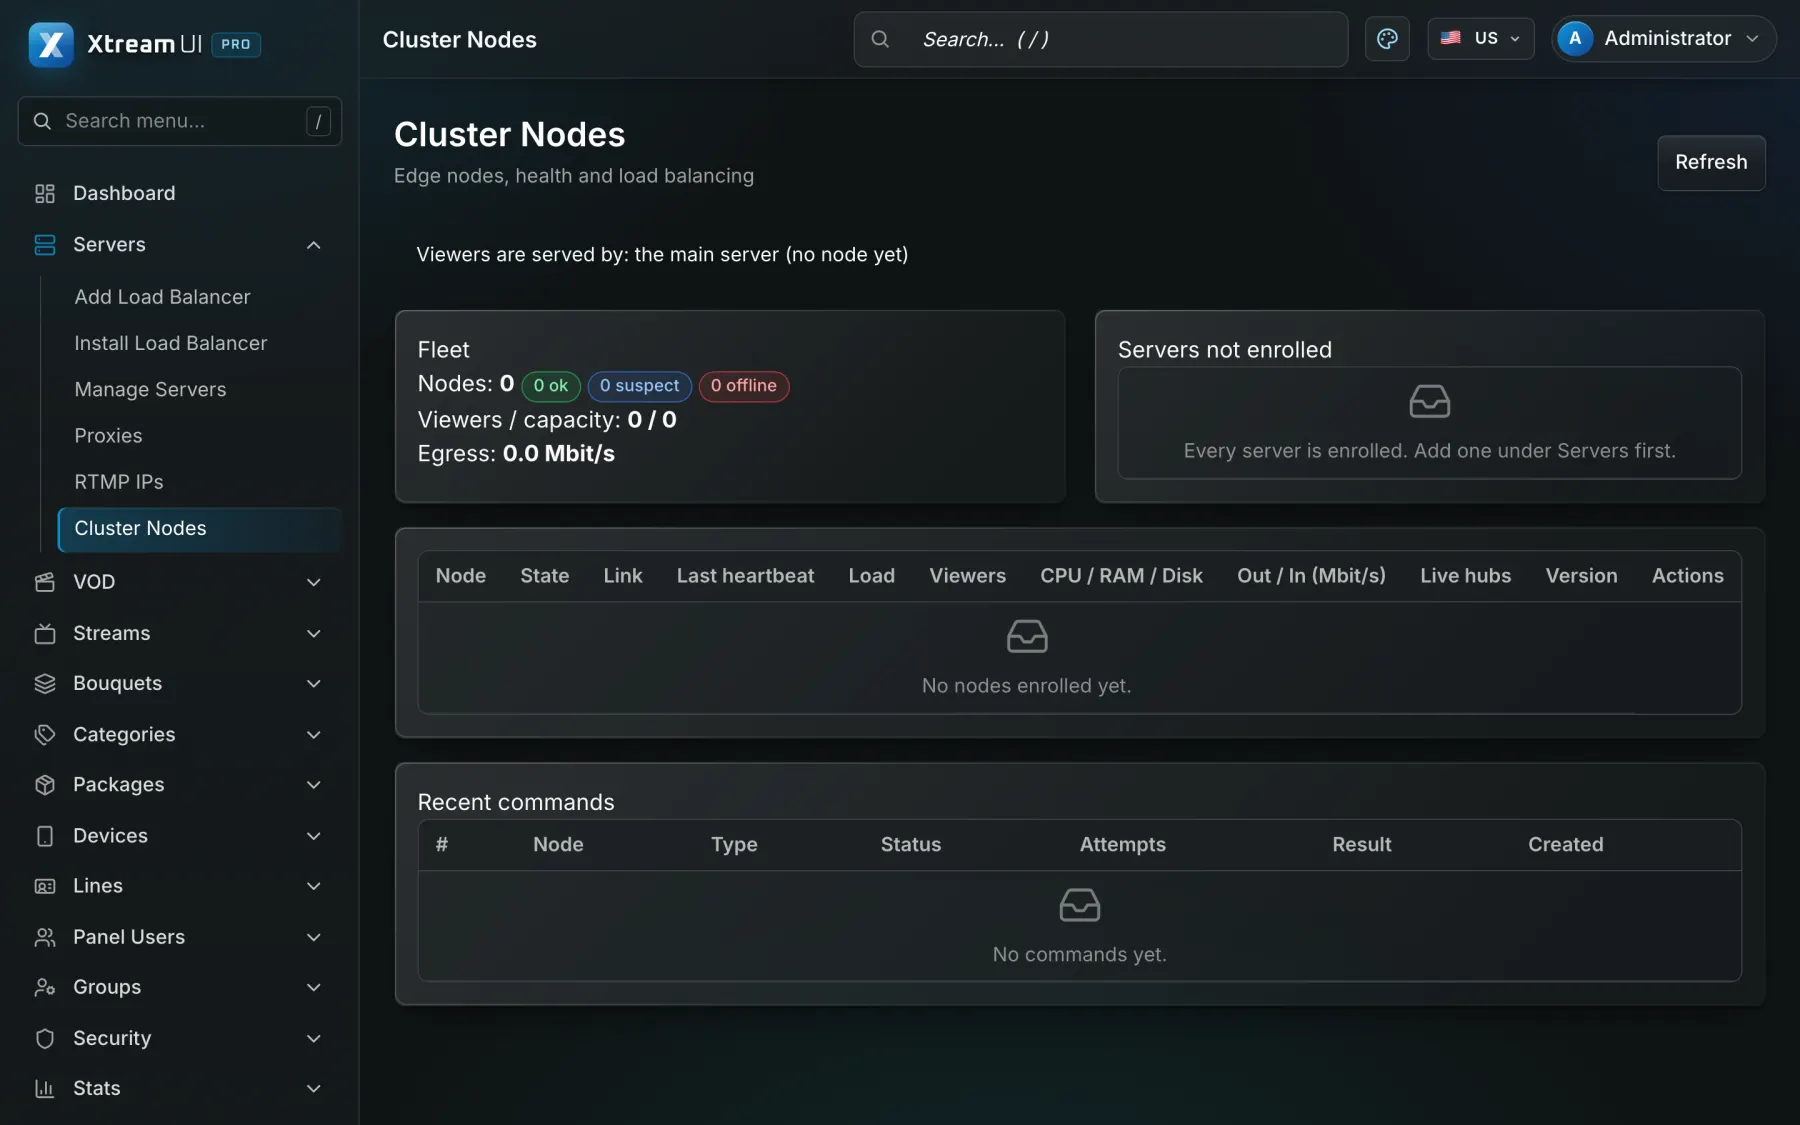Click the Attempts column header

1122,845
